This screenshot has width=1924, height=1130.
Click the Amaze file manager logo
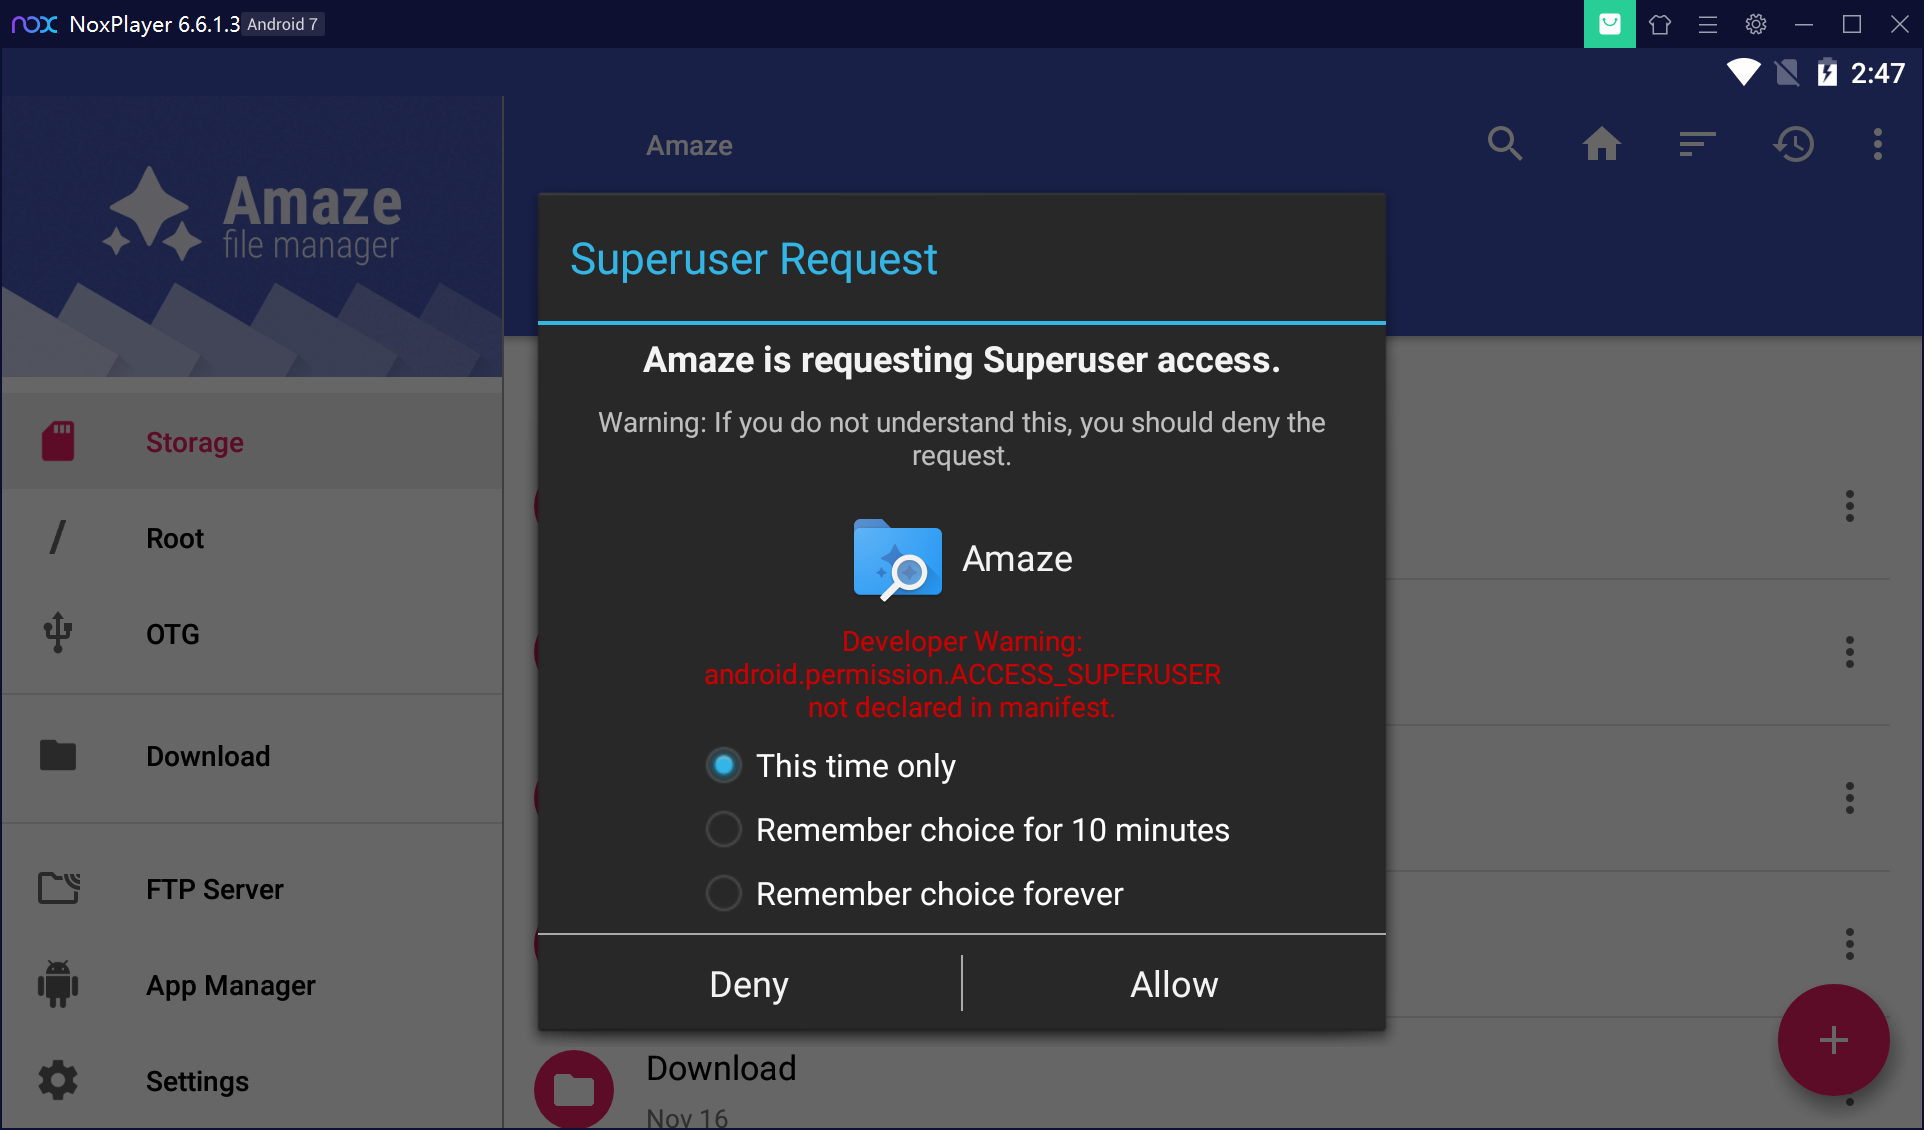click(x=252, y=215)
